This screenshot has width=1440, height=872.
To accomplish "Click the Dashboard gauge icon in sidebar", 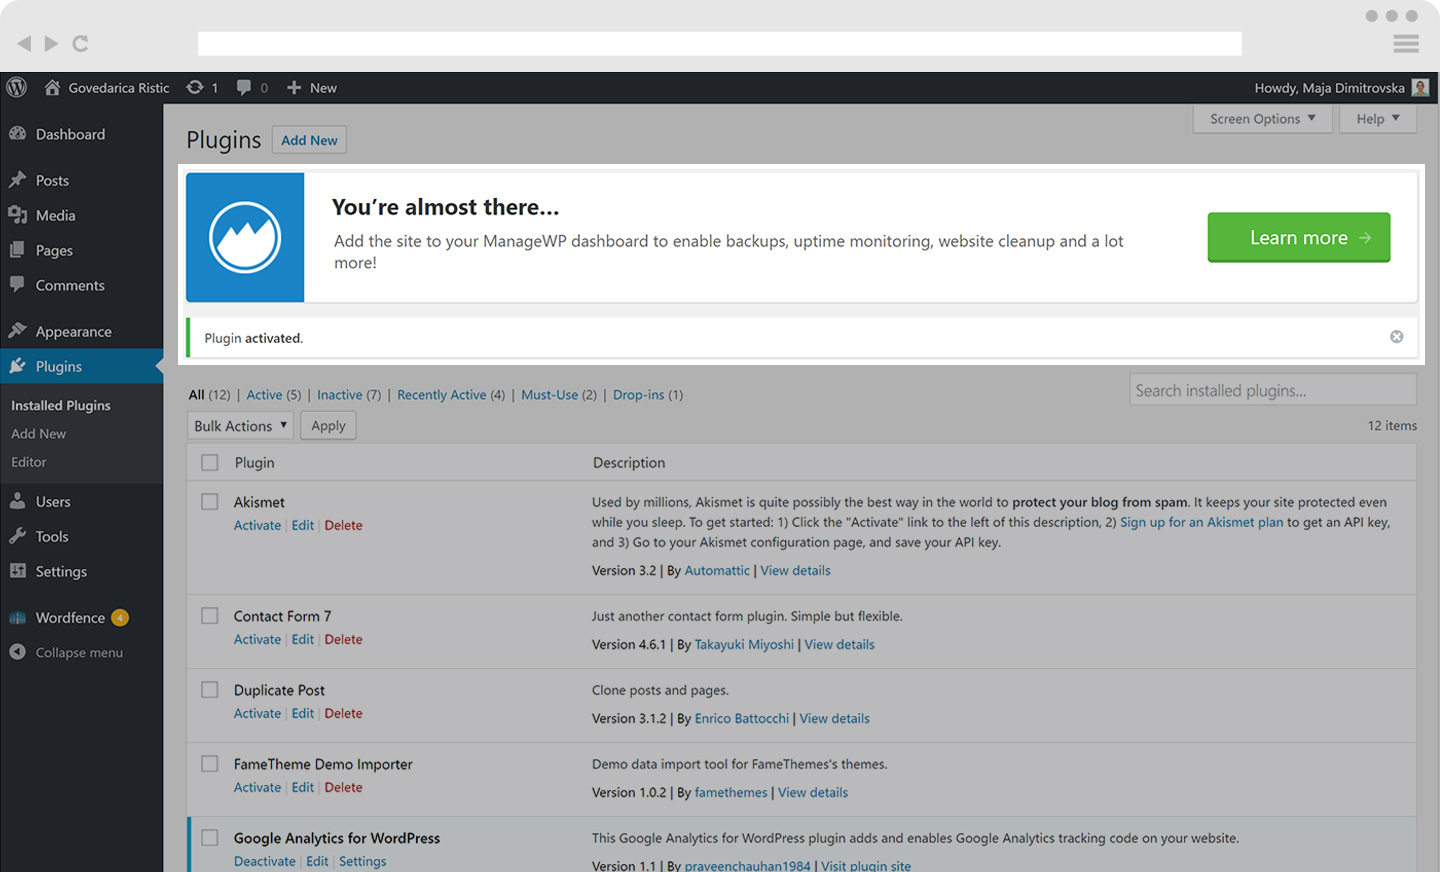I will [x=17, y=133].
